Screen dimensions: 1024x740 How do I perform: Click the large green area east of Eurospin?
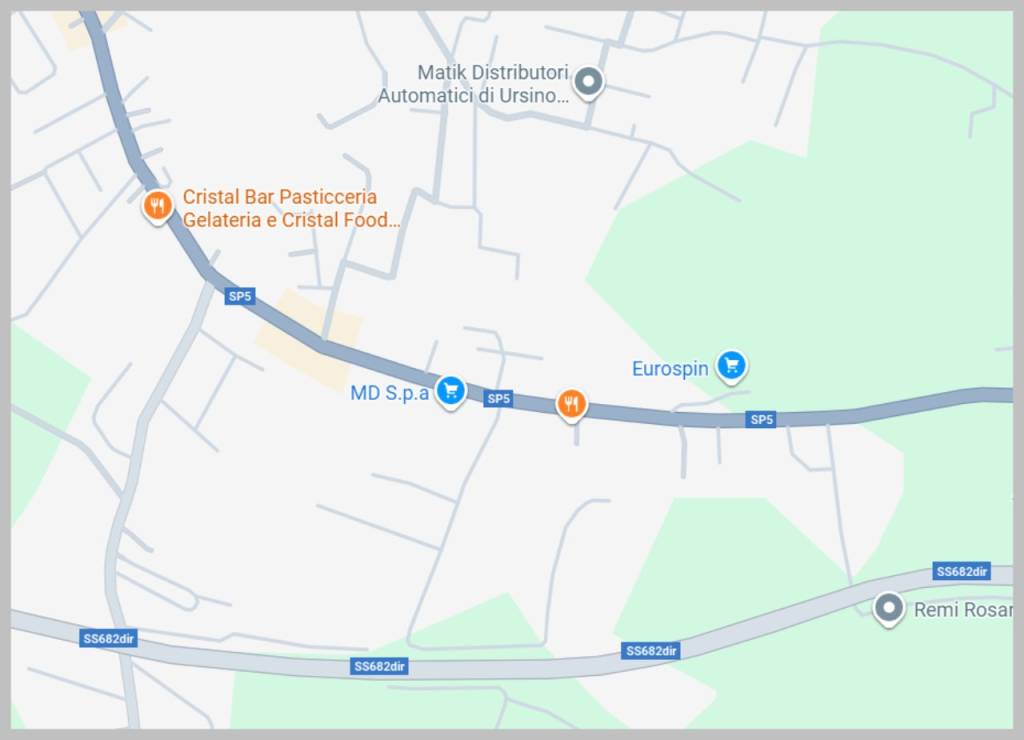[x=849, y=261]
